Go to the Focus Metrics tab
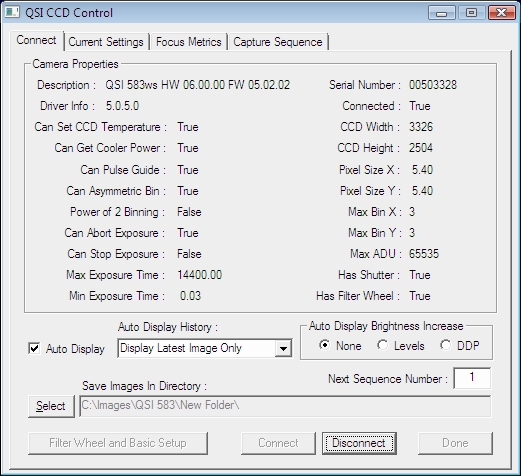 (189, 42)
